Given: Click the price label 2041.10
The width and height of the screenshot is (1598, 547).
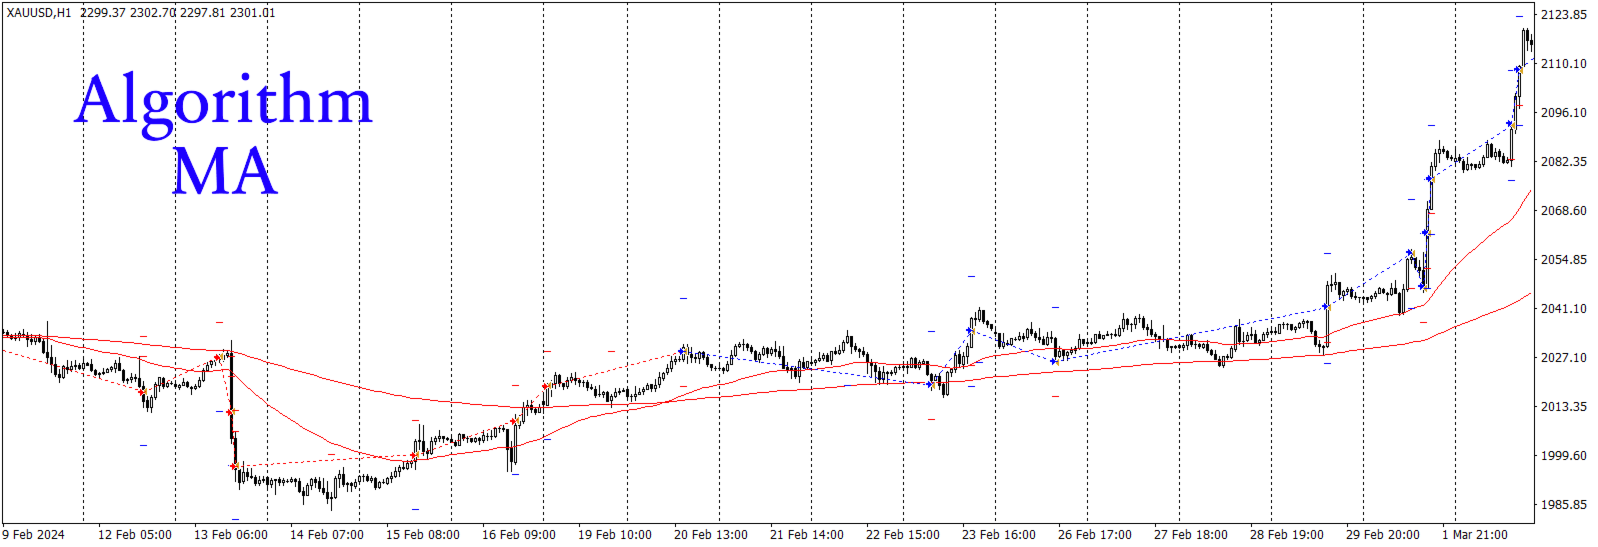Looking at the screenshot, I should pyautogui.click(x=1564, y=309).
